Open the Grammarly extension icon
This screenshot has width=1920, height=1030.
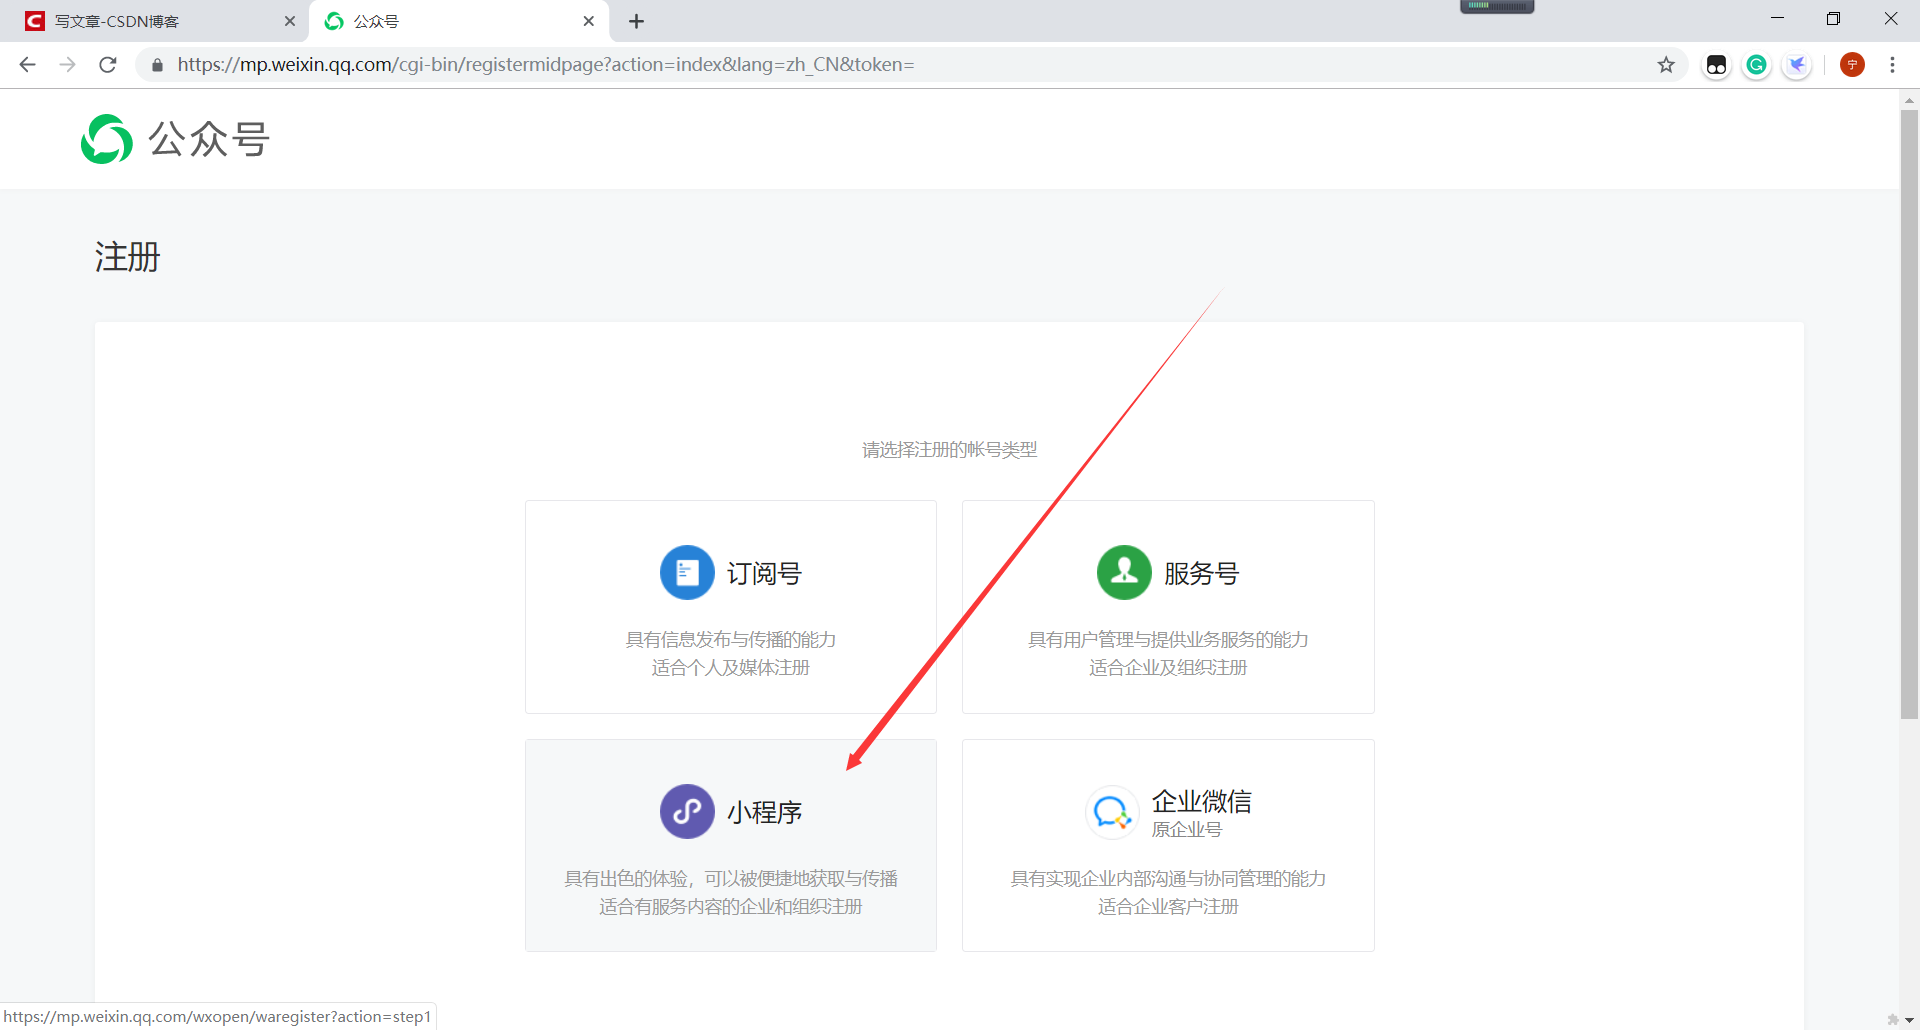click(1756, 65)
